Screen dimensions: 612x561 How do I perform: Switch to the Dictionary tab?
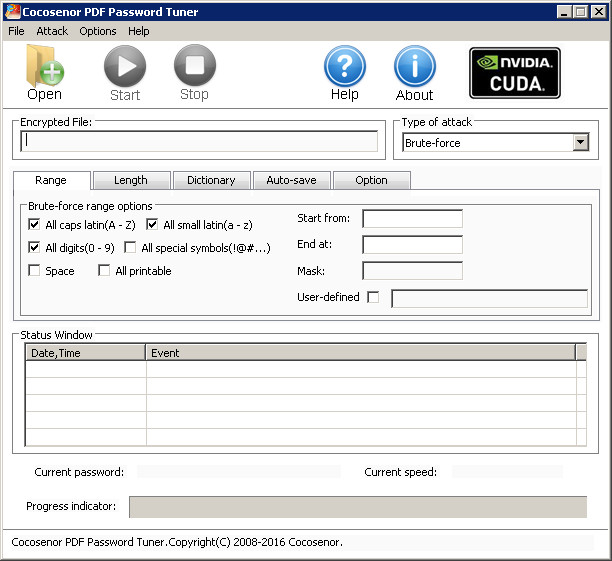[x=212, y=180]
